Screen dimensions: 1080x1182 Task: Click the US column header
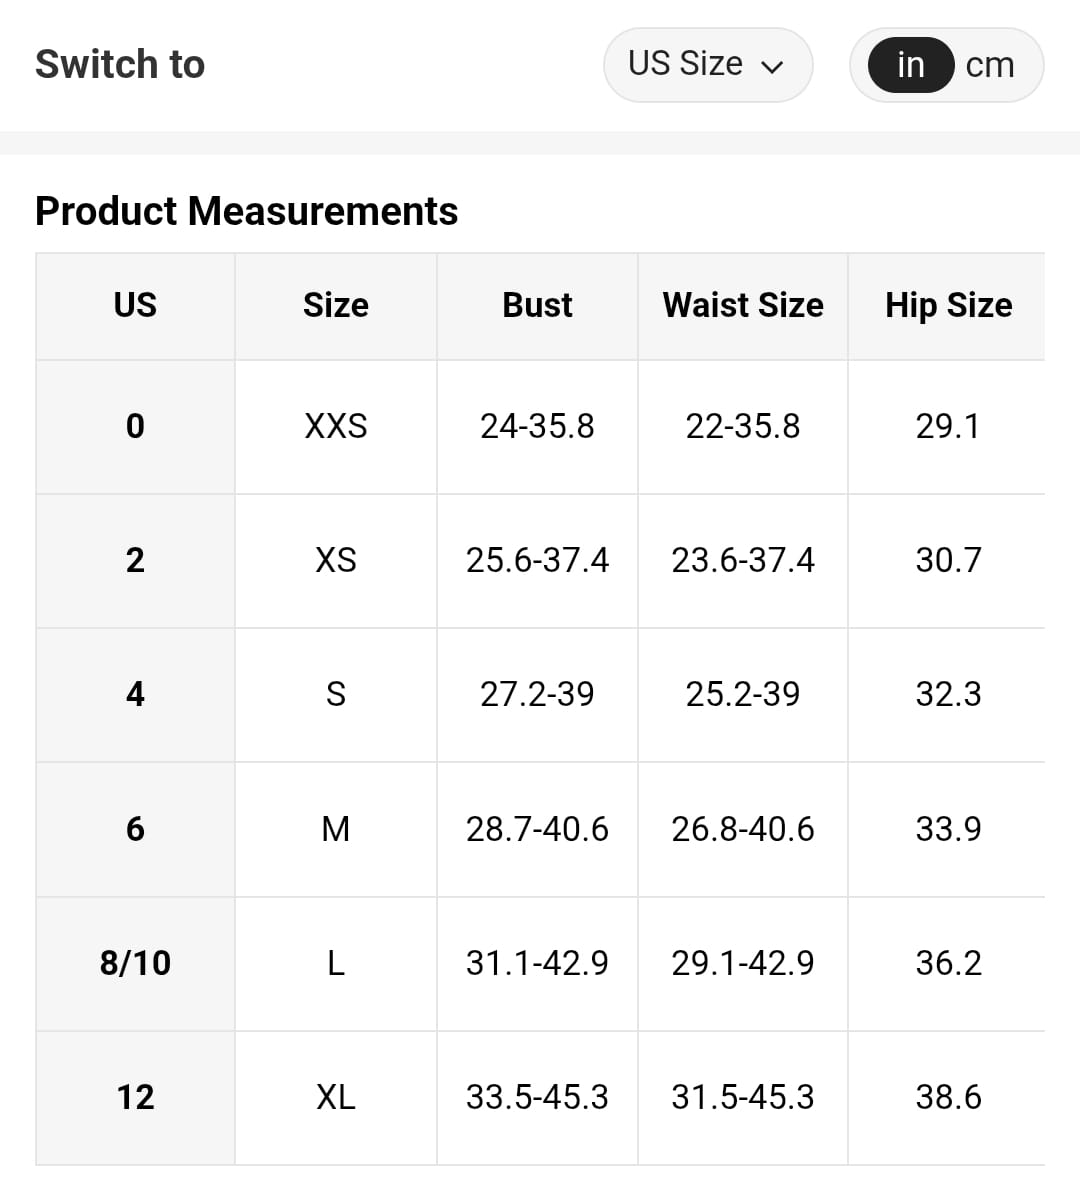(x=135, y=305)
